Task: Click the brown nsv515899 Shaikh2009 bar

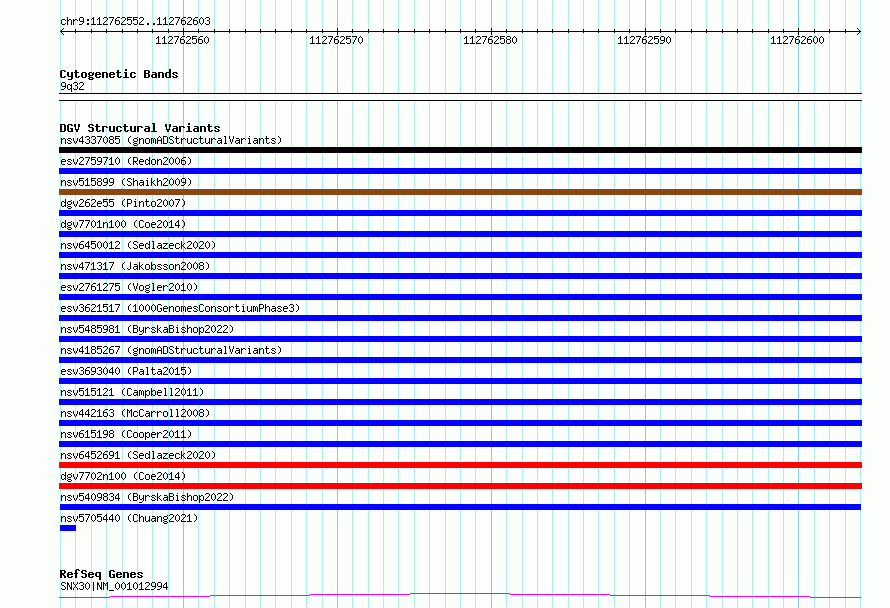Action: pyautogui.click(x=460, y=192)
